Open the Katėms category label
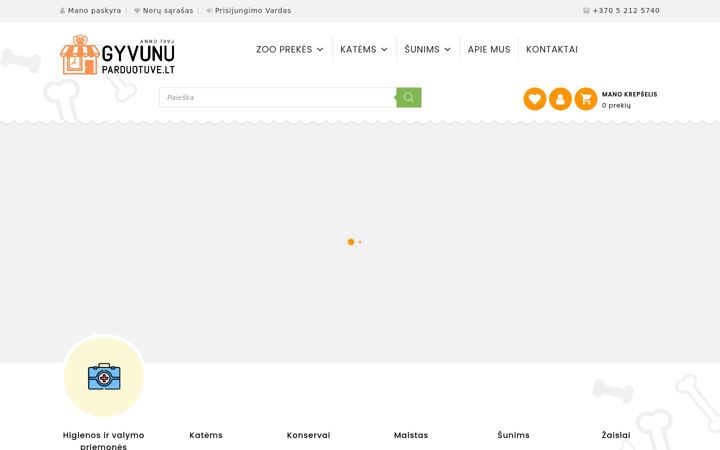This screenshot has width=720, height=450. point(206,435)
